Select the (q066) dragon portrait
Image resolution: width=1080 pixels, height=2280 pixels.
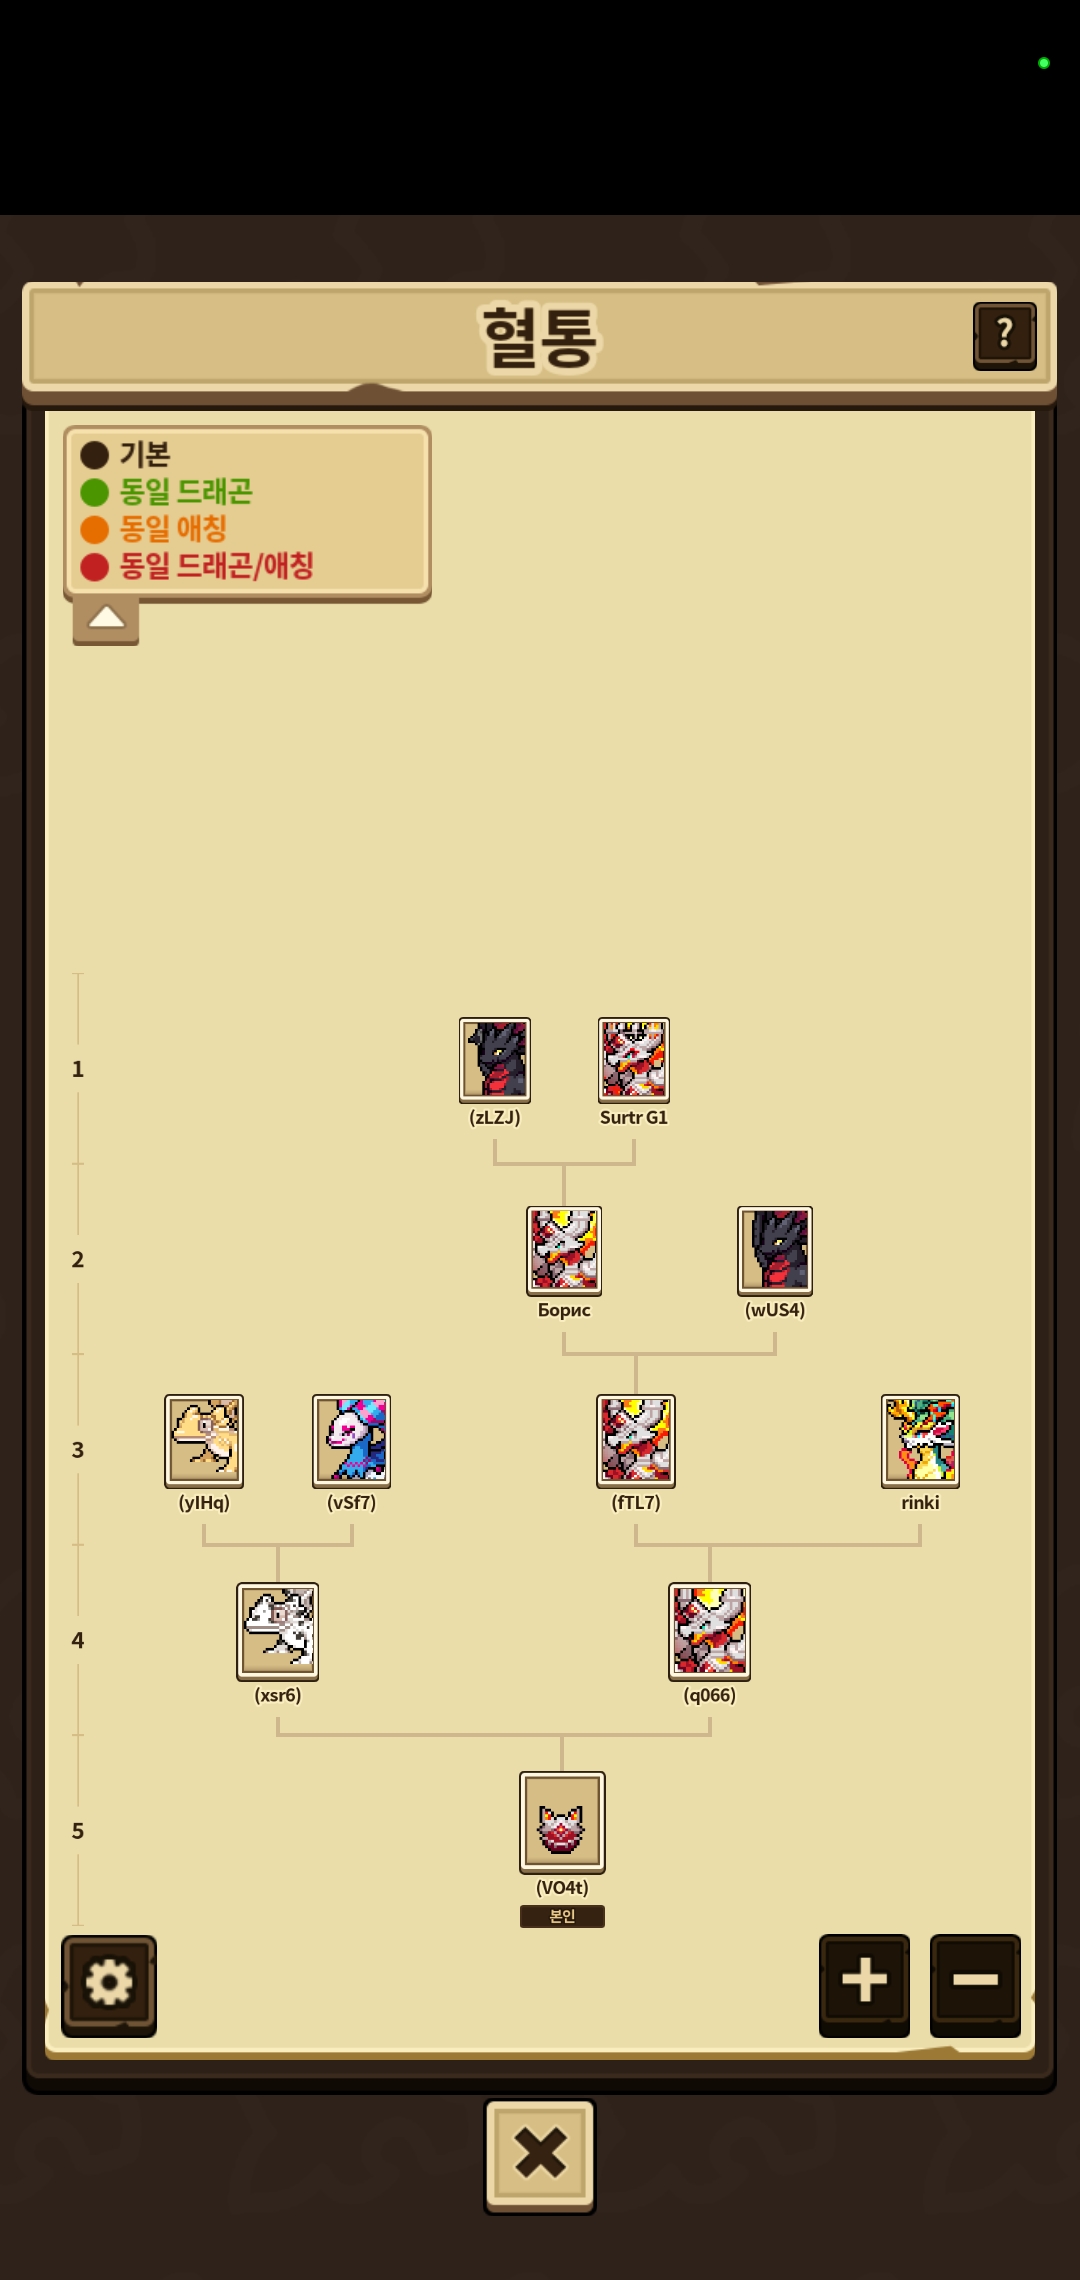tap(710, 1631)
